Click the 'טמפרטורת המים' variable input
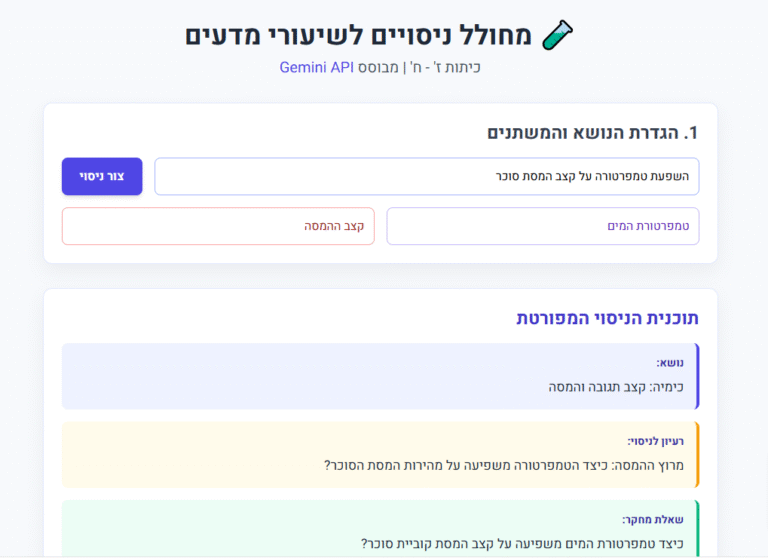Screen dimensions: 768x558 point(542,226)
